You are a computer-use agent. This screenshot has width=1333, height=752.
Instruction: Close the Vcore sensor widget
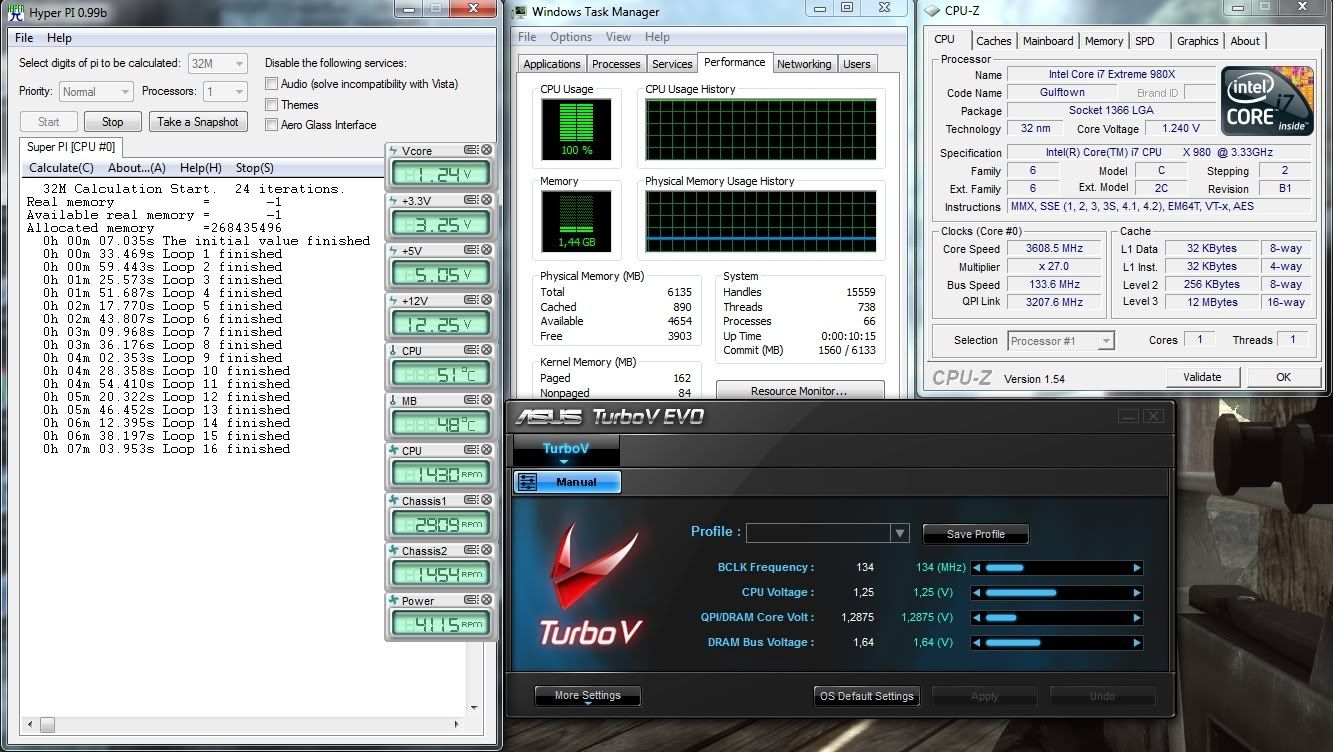(x=486, y=151)
